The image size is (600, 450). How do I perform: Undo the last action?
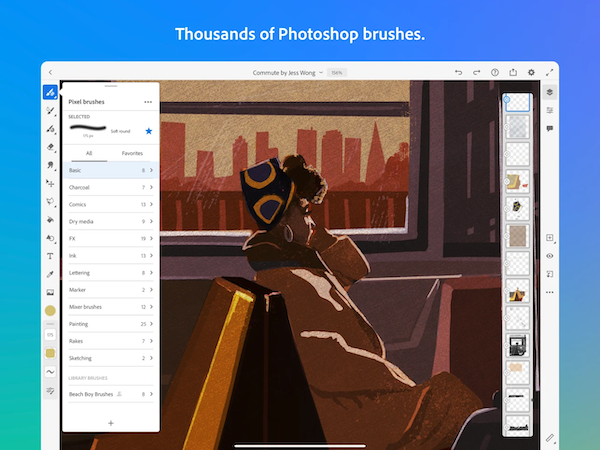pos(458,72)
